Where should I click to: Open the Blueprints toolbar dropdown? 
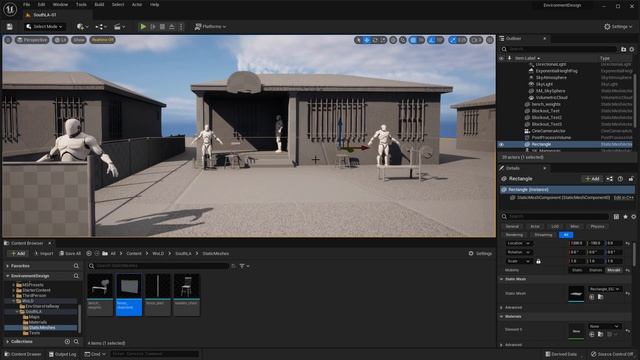pos(101,27)
